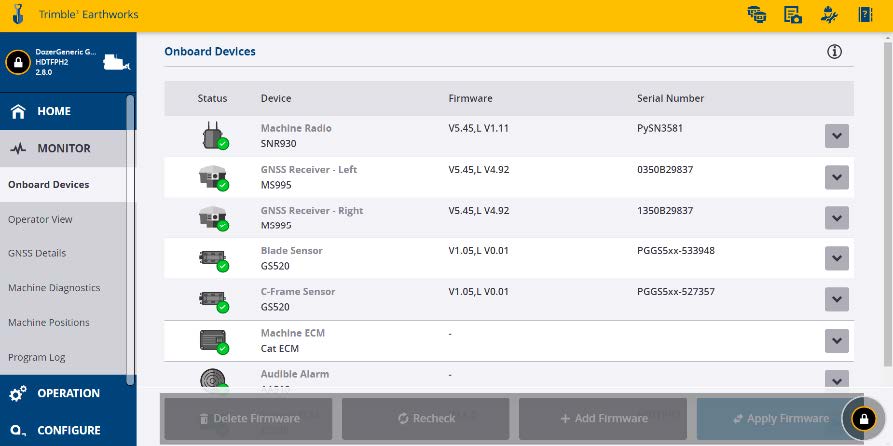
Task: Expand the Audible Alarm row
Action: point(837,380)
